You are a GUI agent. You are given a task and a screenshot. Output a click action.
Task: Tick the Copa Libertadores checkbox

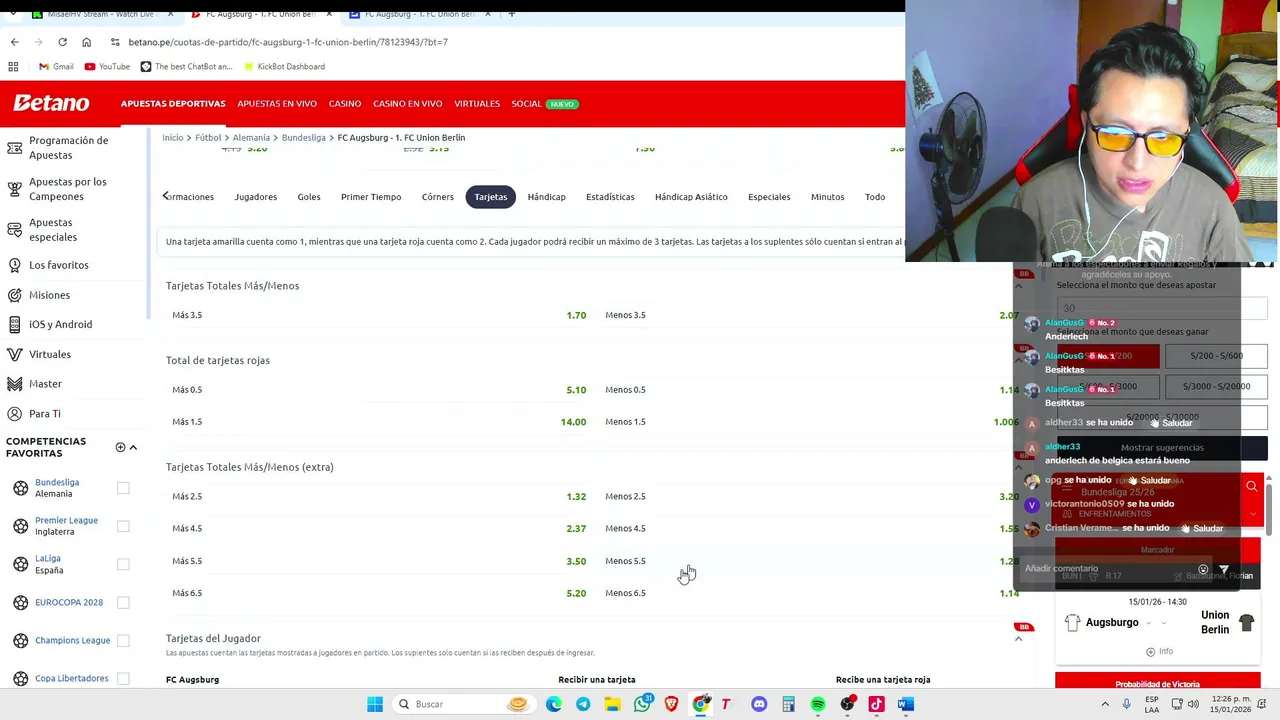pos(123,678)
